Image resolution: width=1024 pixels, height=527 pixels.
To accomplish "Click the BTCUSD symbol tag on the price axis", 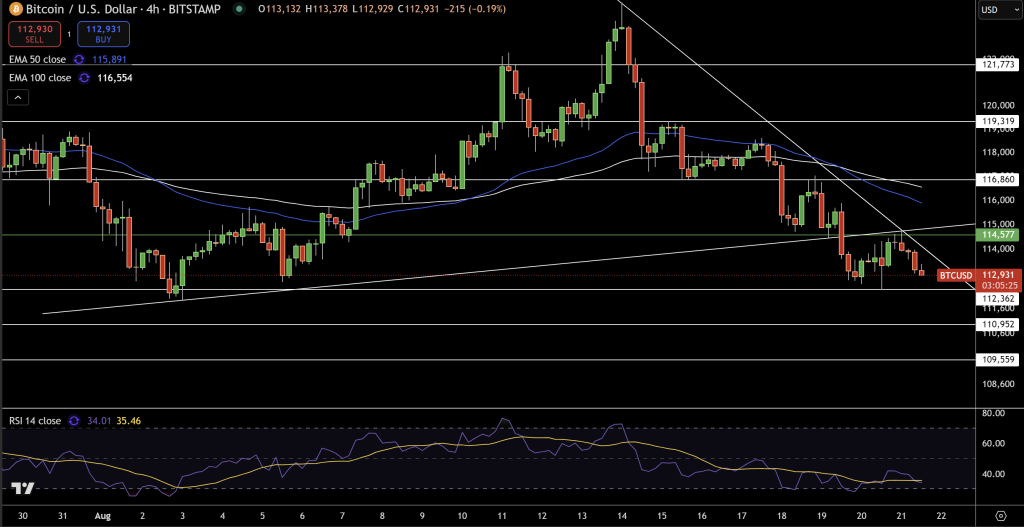I will [x=956, y=275].
